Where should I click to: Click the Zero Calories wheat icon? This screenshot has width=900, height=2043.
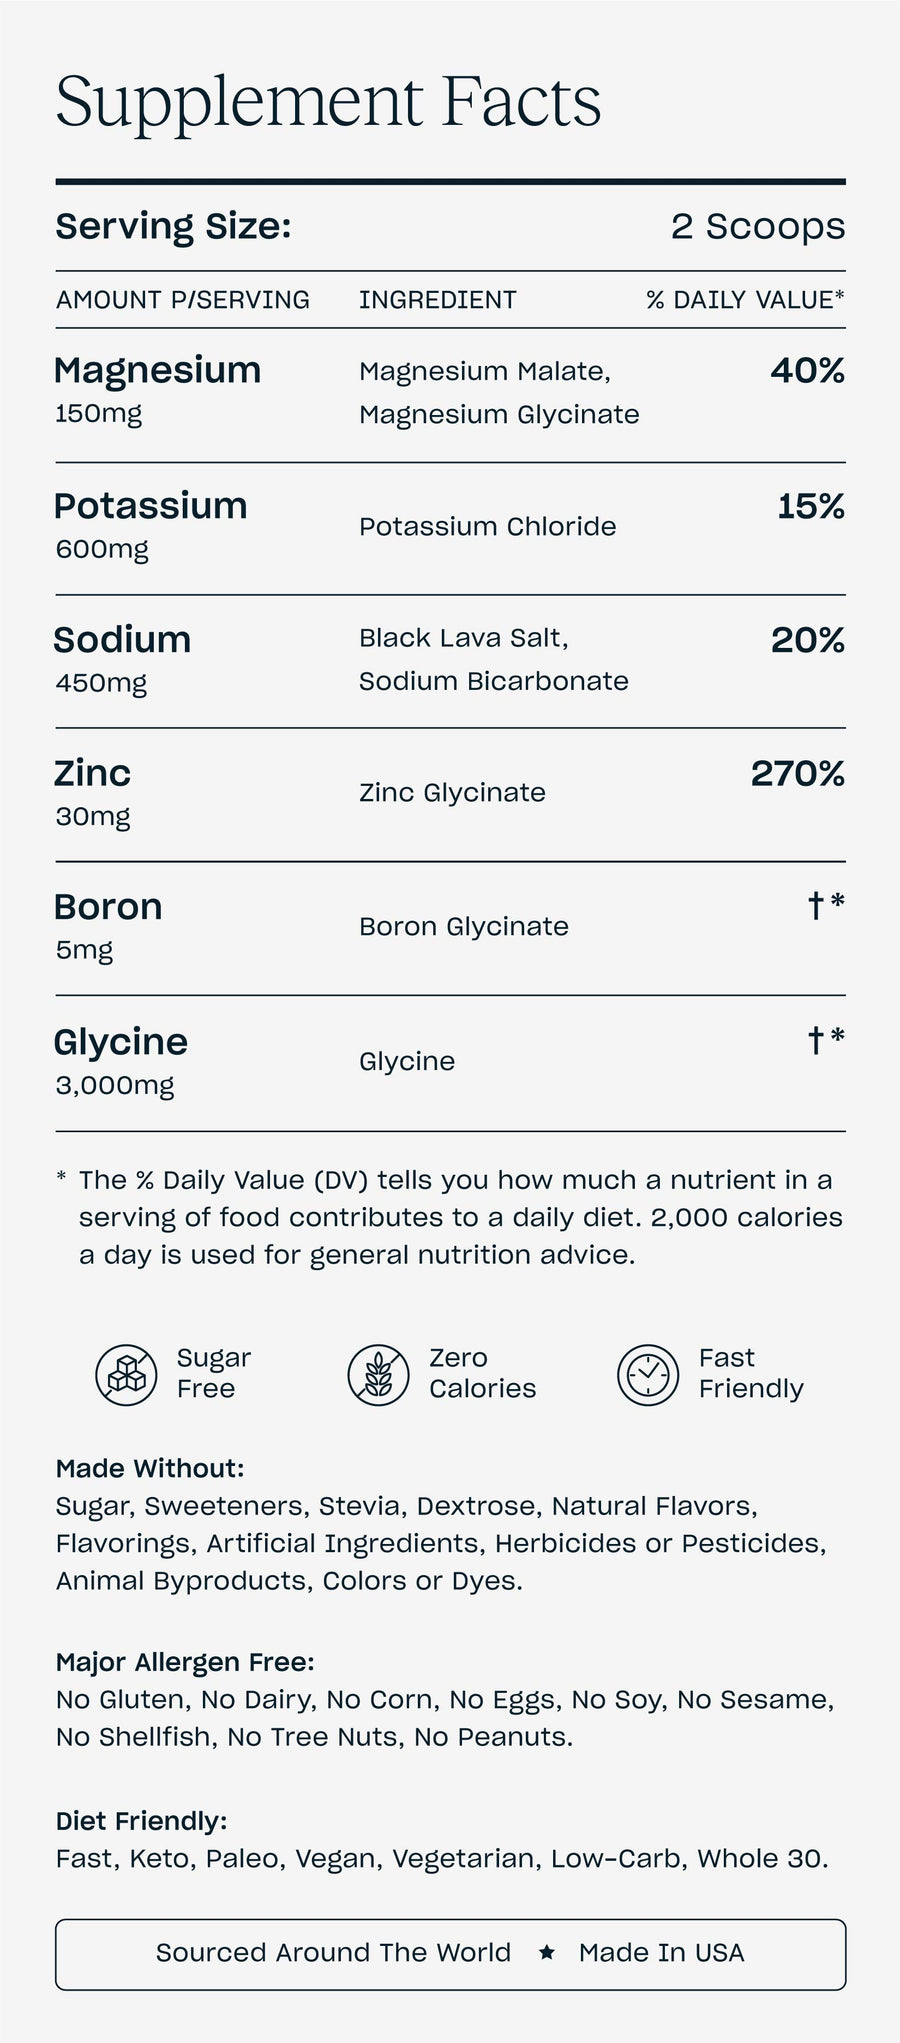point(378,1374)
